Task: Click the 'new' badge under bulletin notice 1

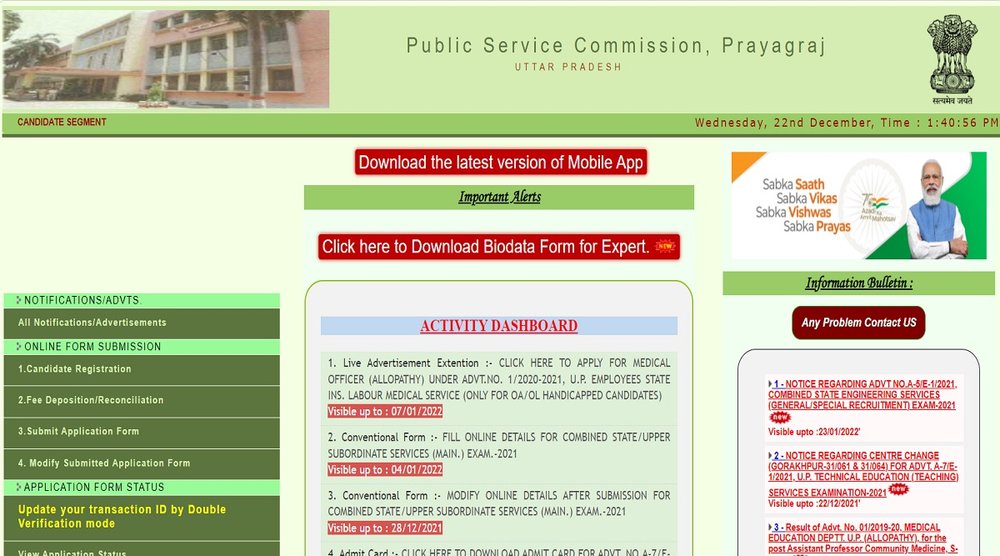Action: click(779, 417)
